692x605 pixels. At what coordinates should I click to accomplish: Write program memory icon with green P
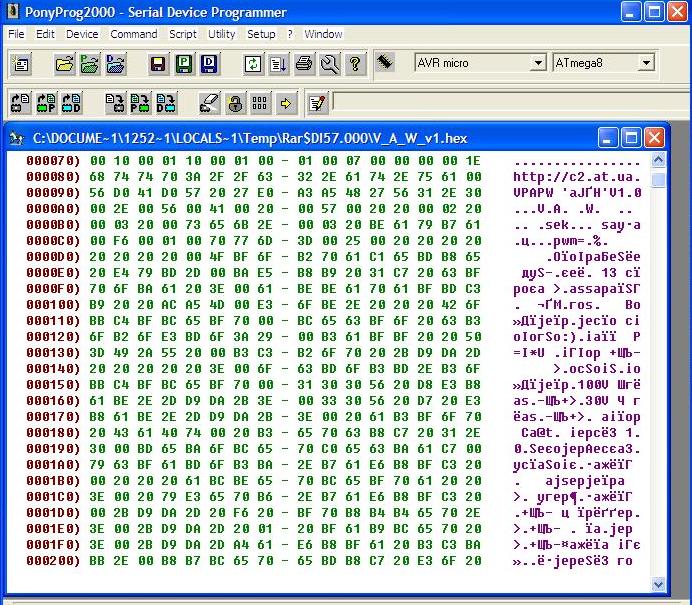click(141, 103)
